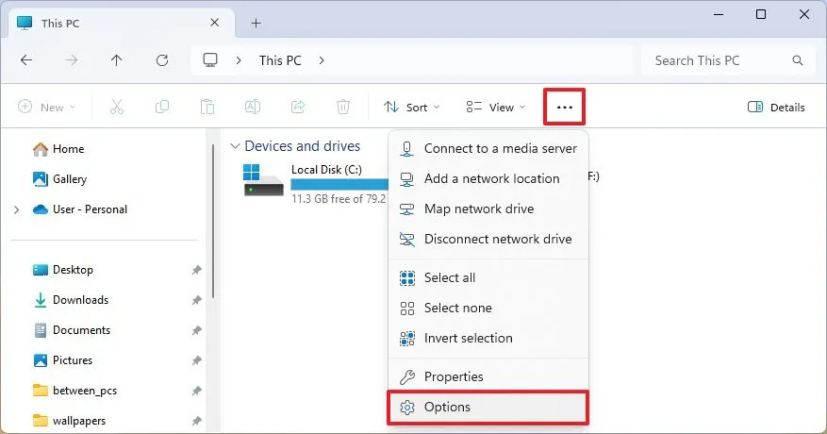Click the Rename toolbar icon
The width and height of the screenshot is (827, 434).
[x=253, y=107]
